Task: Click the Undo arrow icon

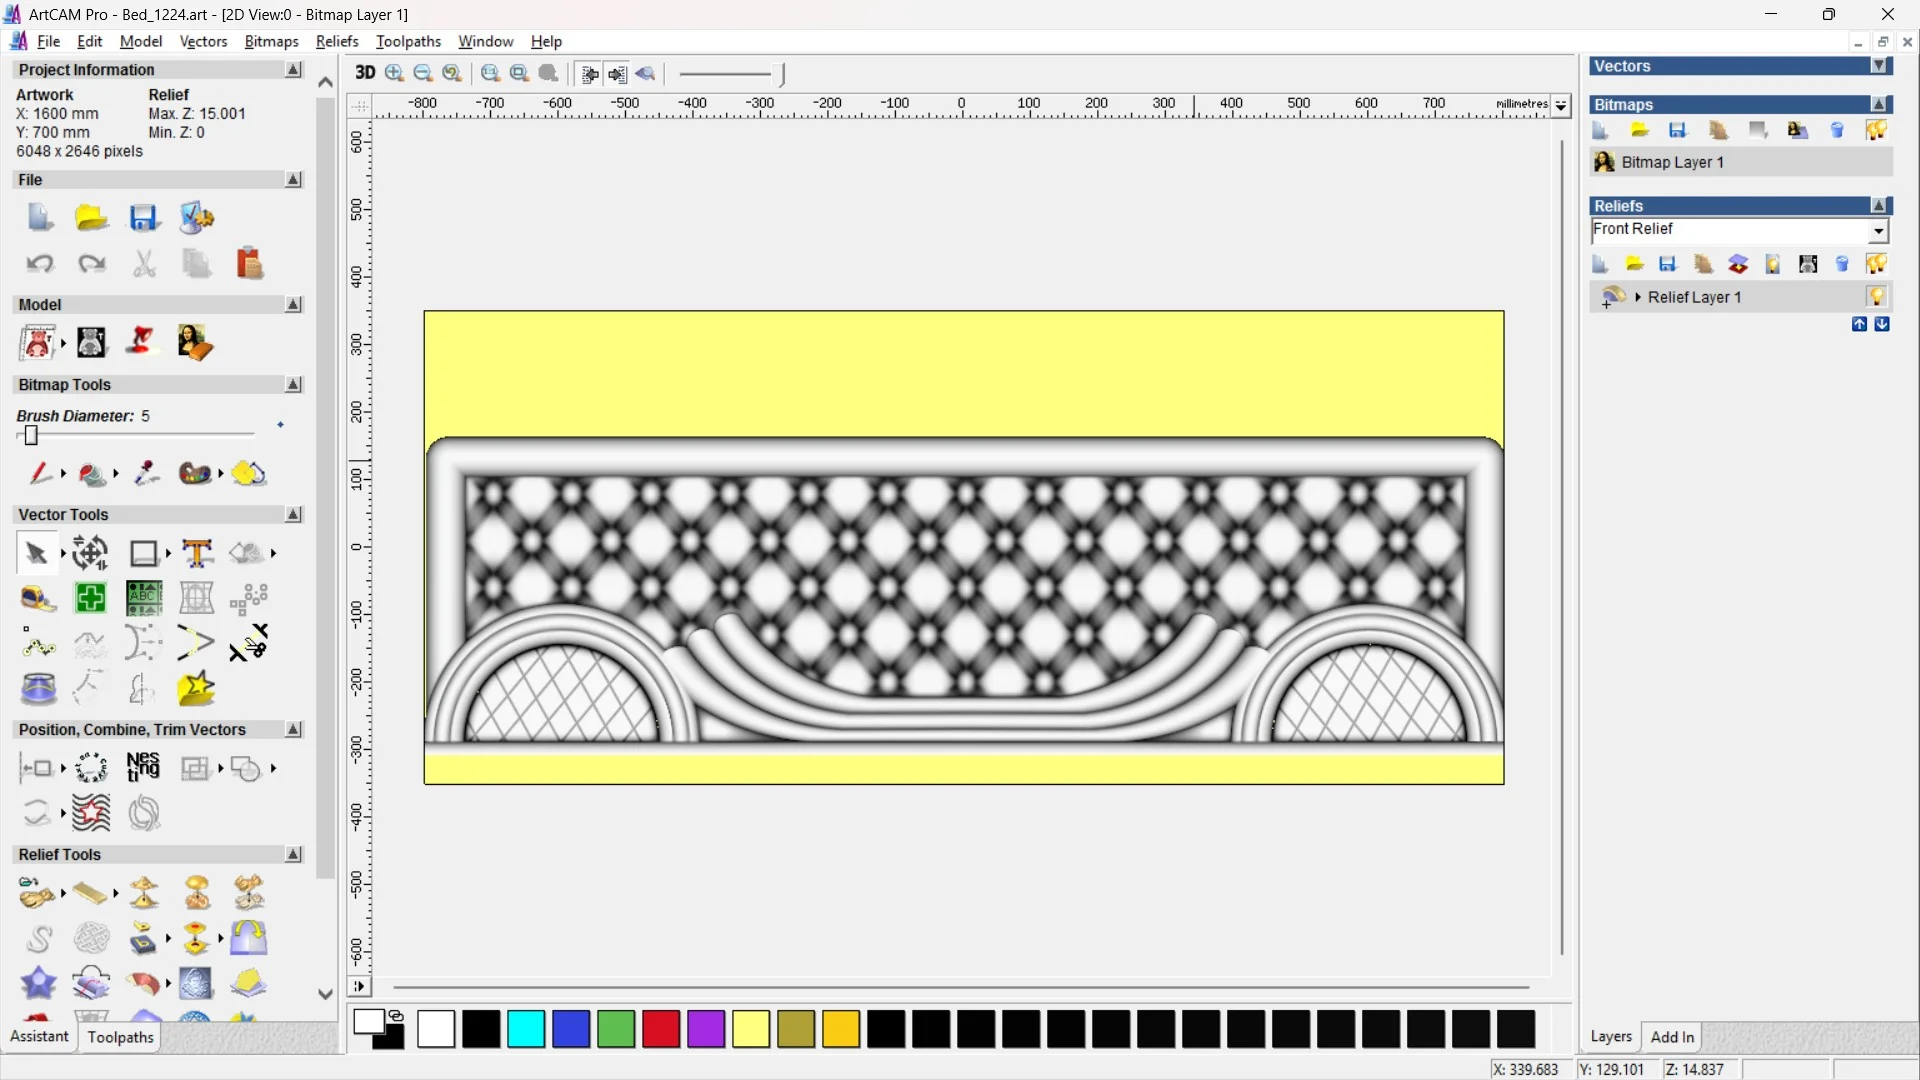Action: (40, 263)
